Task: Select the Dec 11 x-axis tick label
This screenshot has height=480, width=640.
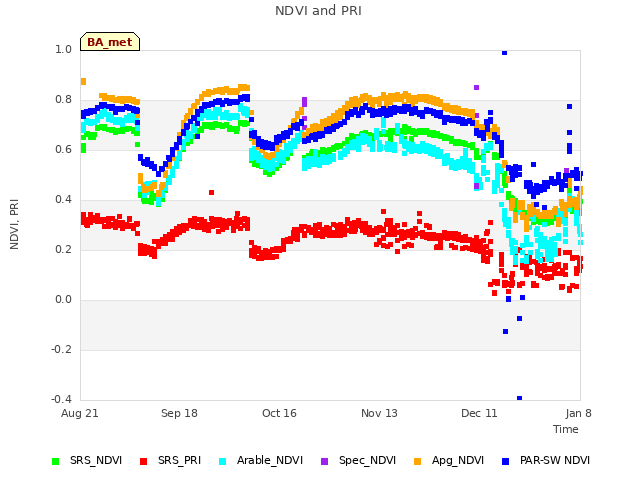Action: pyautogui.click(x=479, y=413)
